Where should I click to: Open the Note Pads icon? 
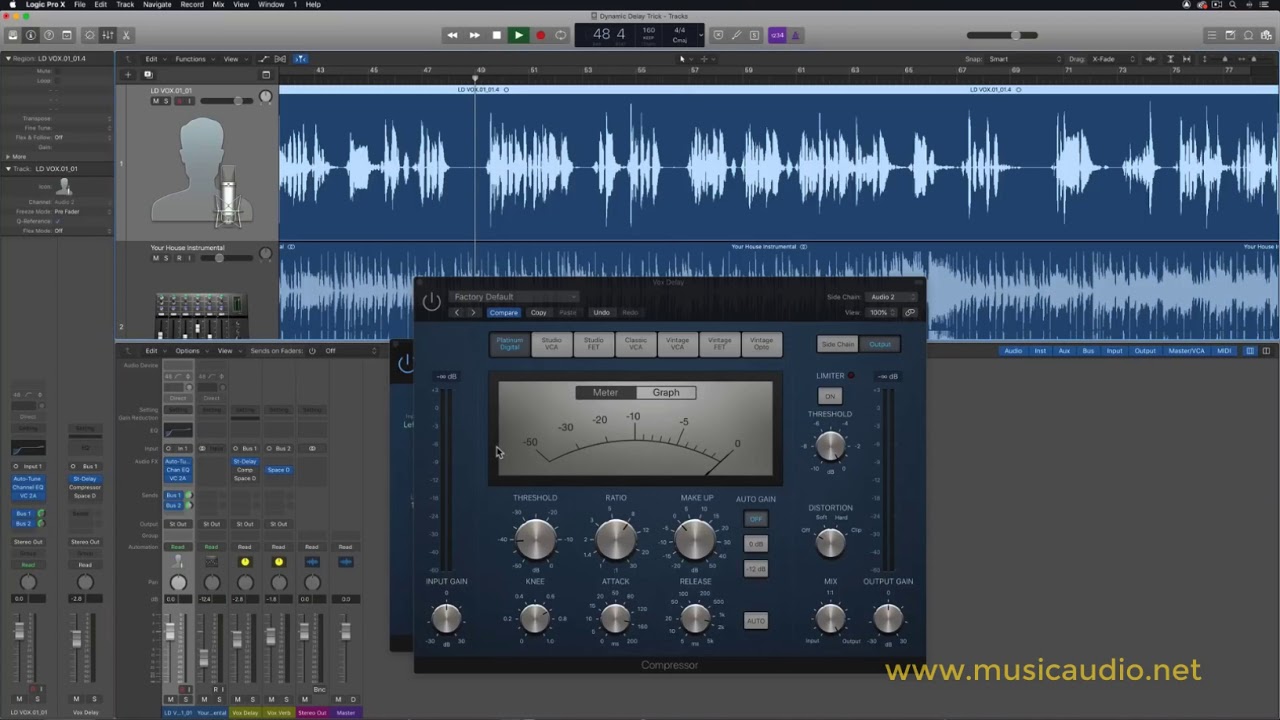tap(1230, 35)
